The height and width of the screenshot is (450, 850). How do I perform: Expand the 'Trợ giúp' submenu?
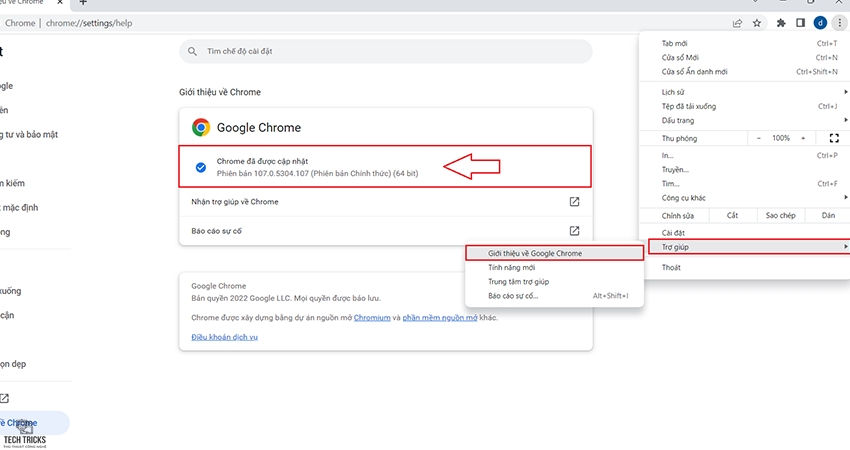[749, 247]
